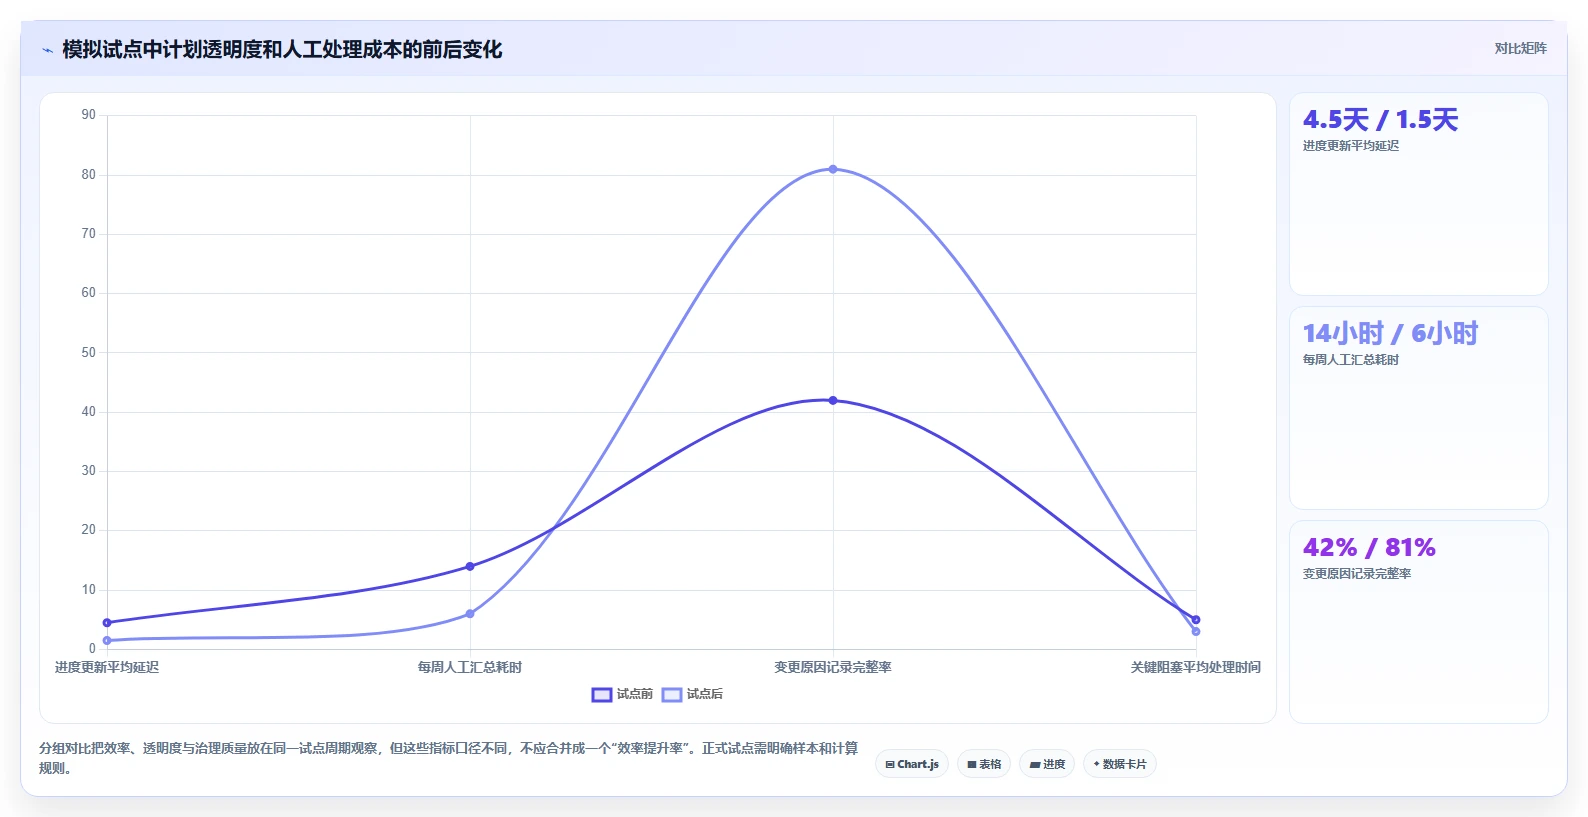
Task: Click the x-axis label 每周人工汇总耗时
Action: point(470,667)
